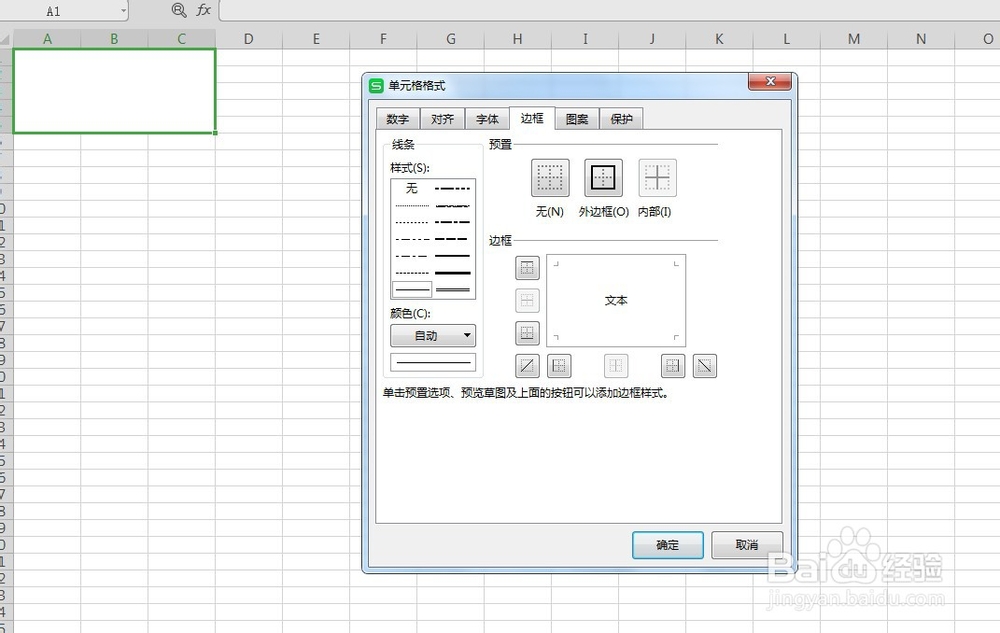Image resolution: width=1000 pixels, height=633 pixels.
Task: Switch to the 数字 tab
Action: point(397,119)
